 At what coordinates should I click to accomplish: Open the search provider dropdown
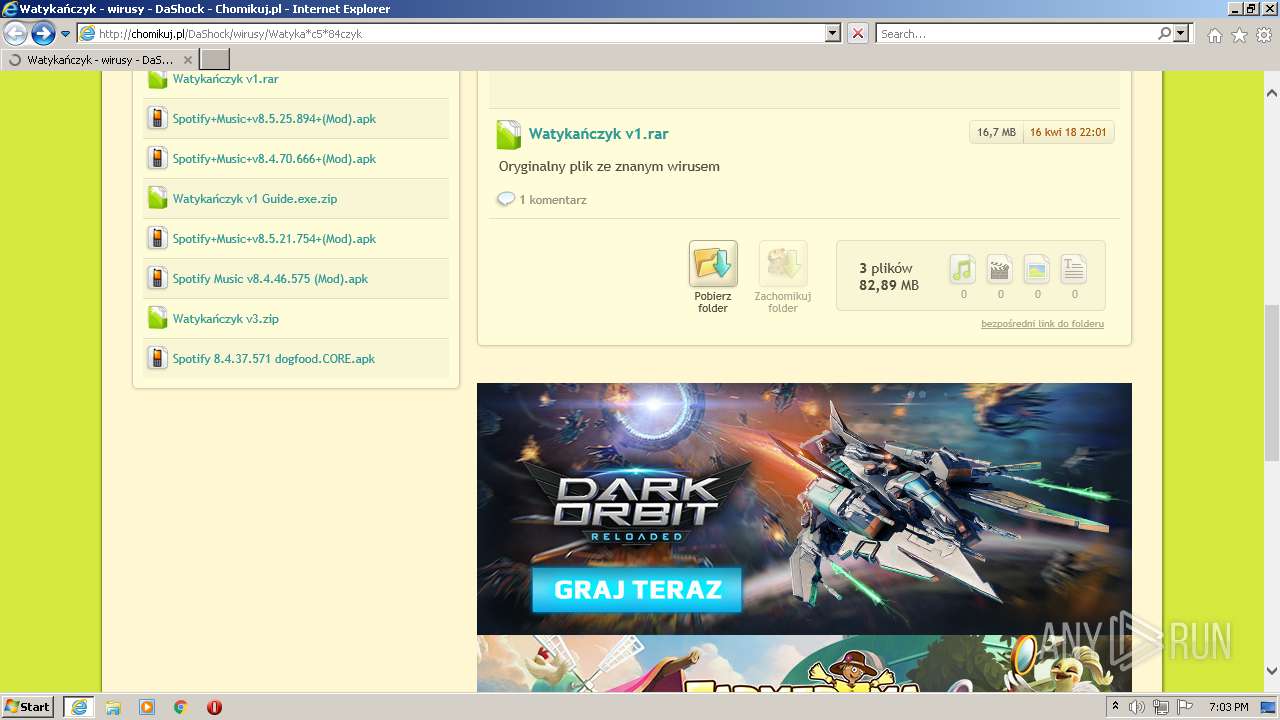1182,33
